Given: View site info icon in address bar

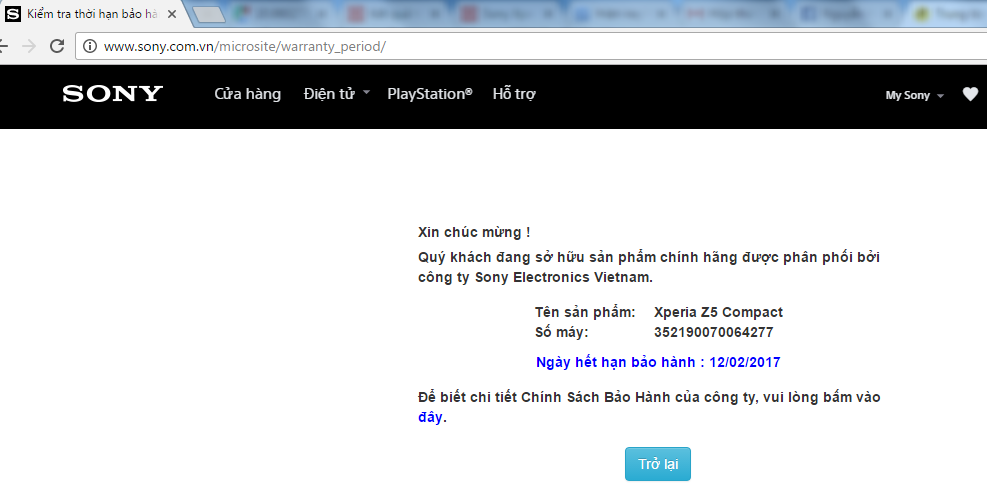Looking at the screenshot, I should [x=90, y=46].
